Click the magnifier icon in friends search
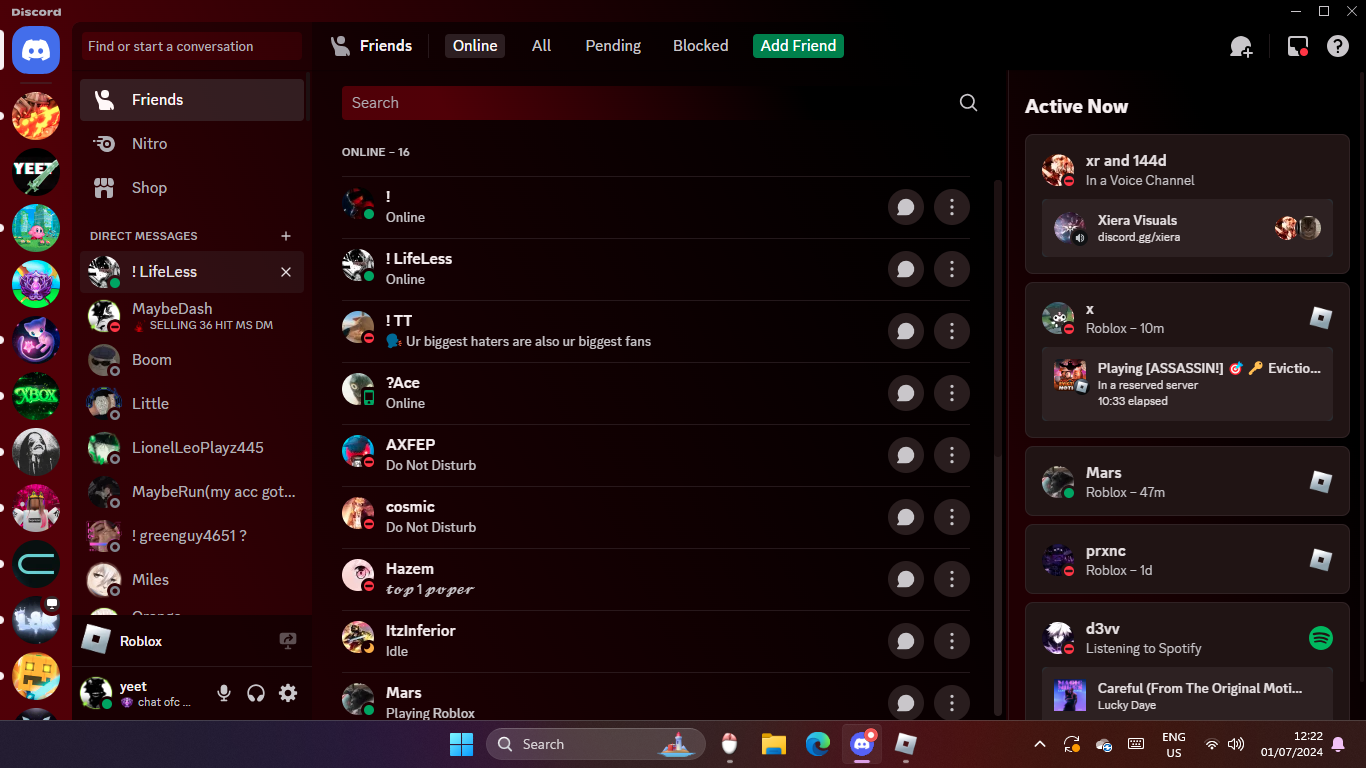The image size is (1366, 768). (968, 103)
